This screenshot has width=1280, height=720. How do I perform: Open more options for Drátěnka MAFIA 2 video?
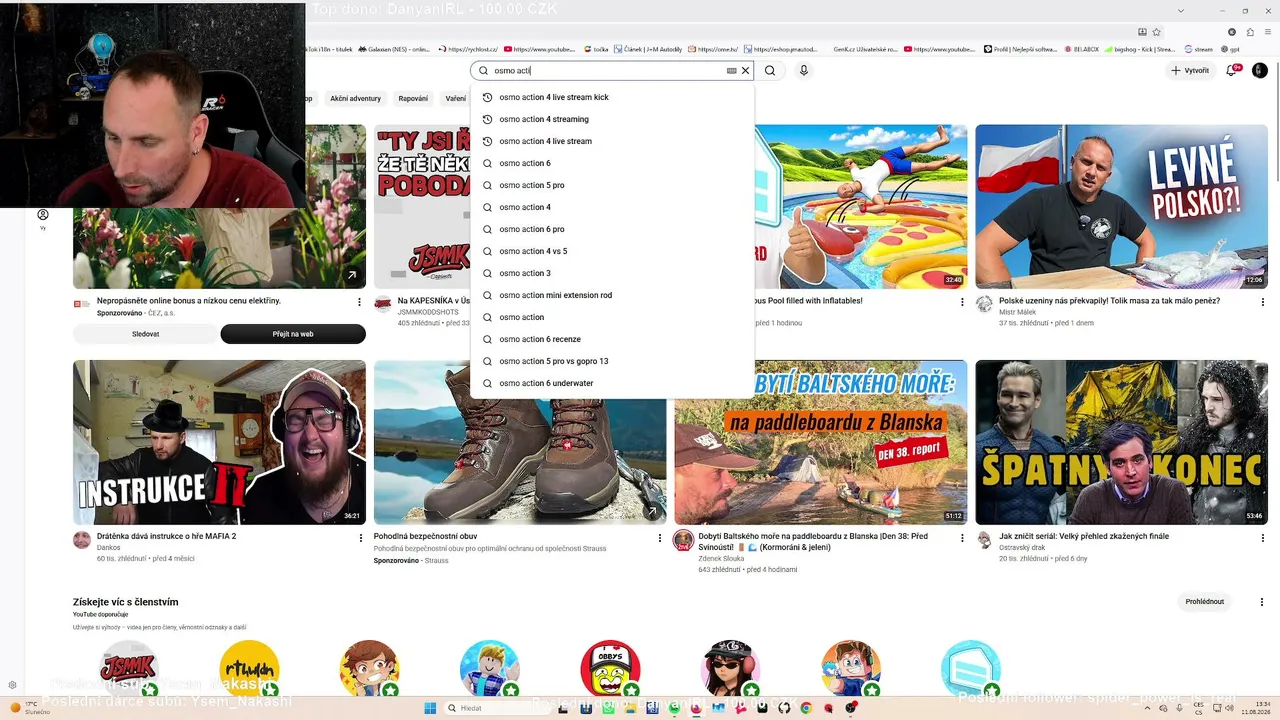pos(360,538)
